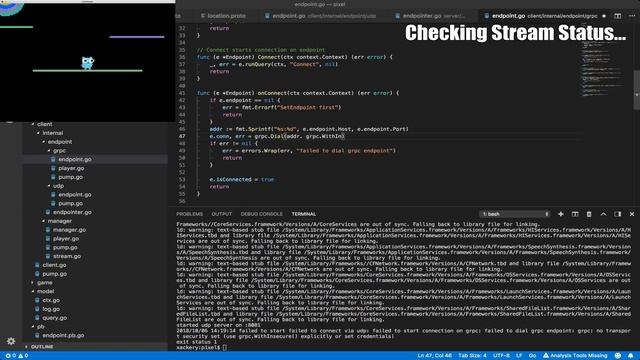640x360 pixels.
Task: Switch to the endpoint.go udp tab
Action: [x=324, y=16]
